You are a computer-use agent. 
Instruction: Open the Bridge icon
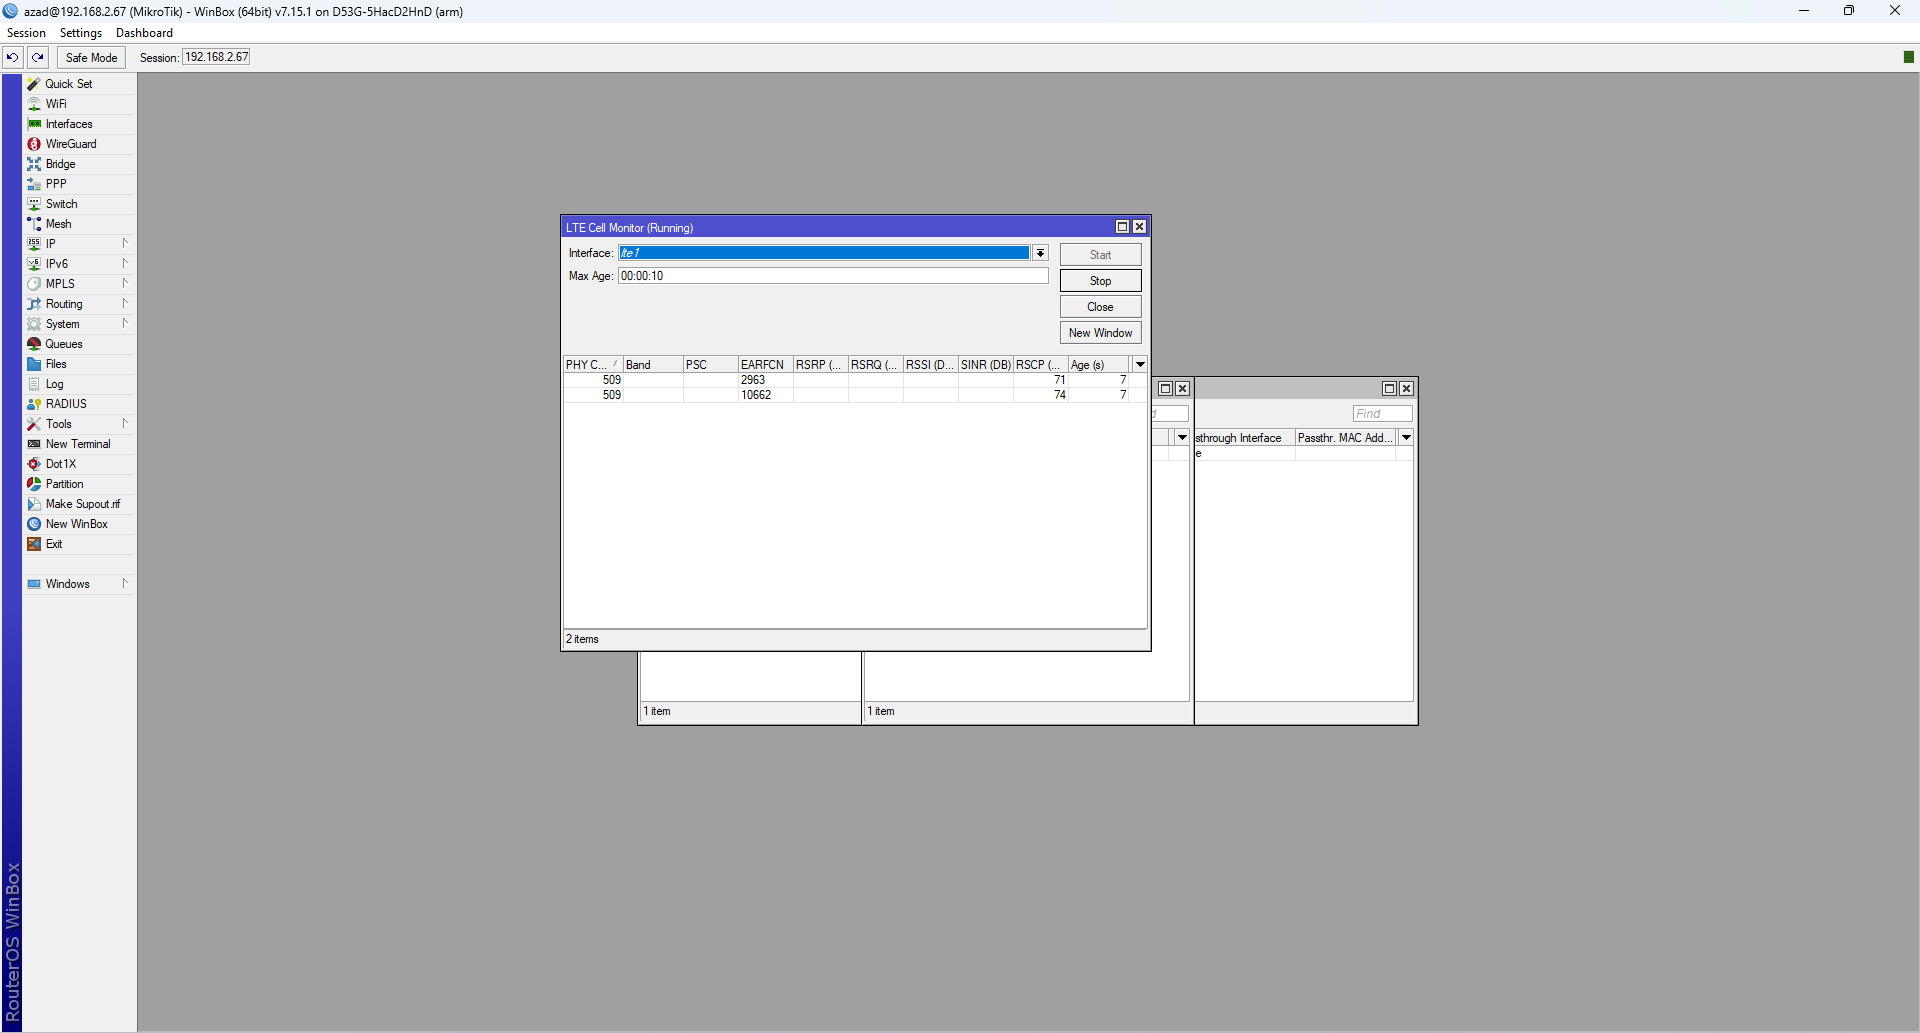(34, 164)
